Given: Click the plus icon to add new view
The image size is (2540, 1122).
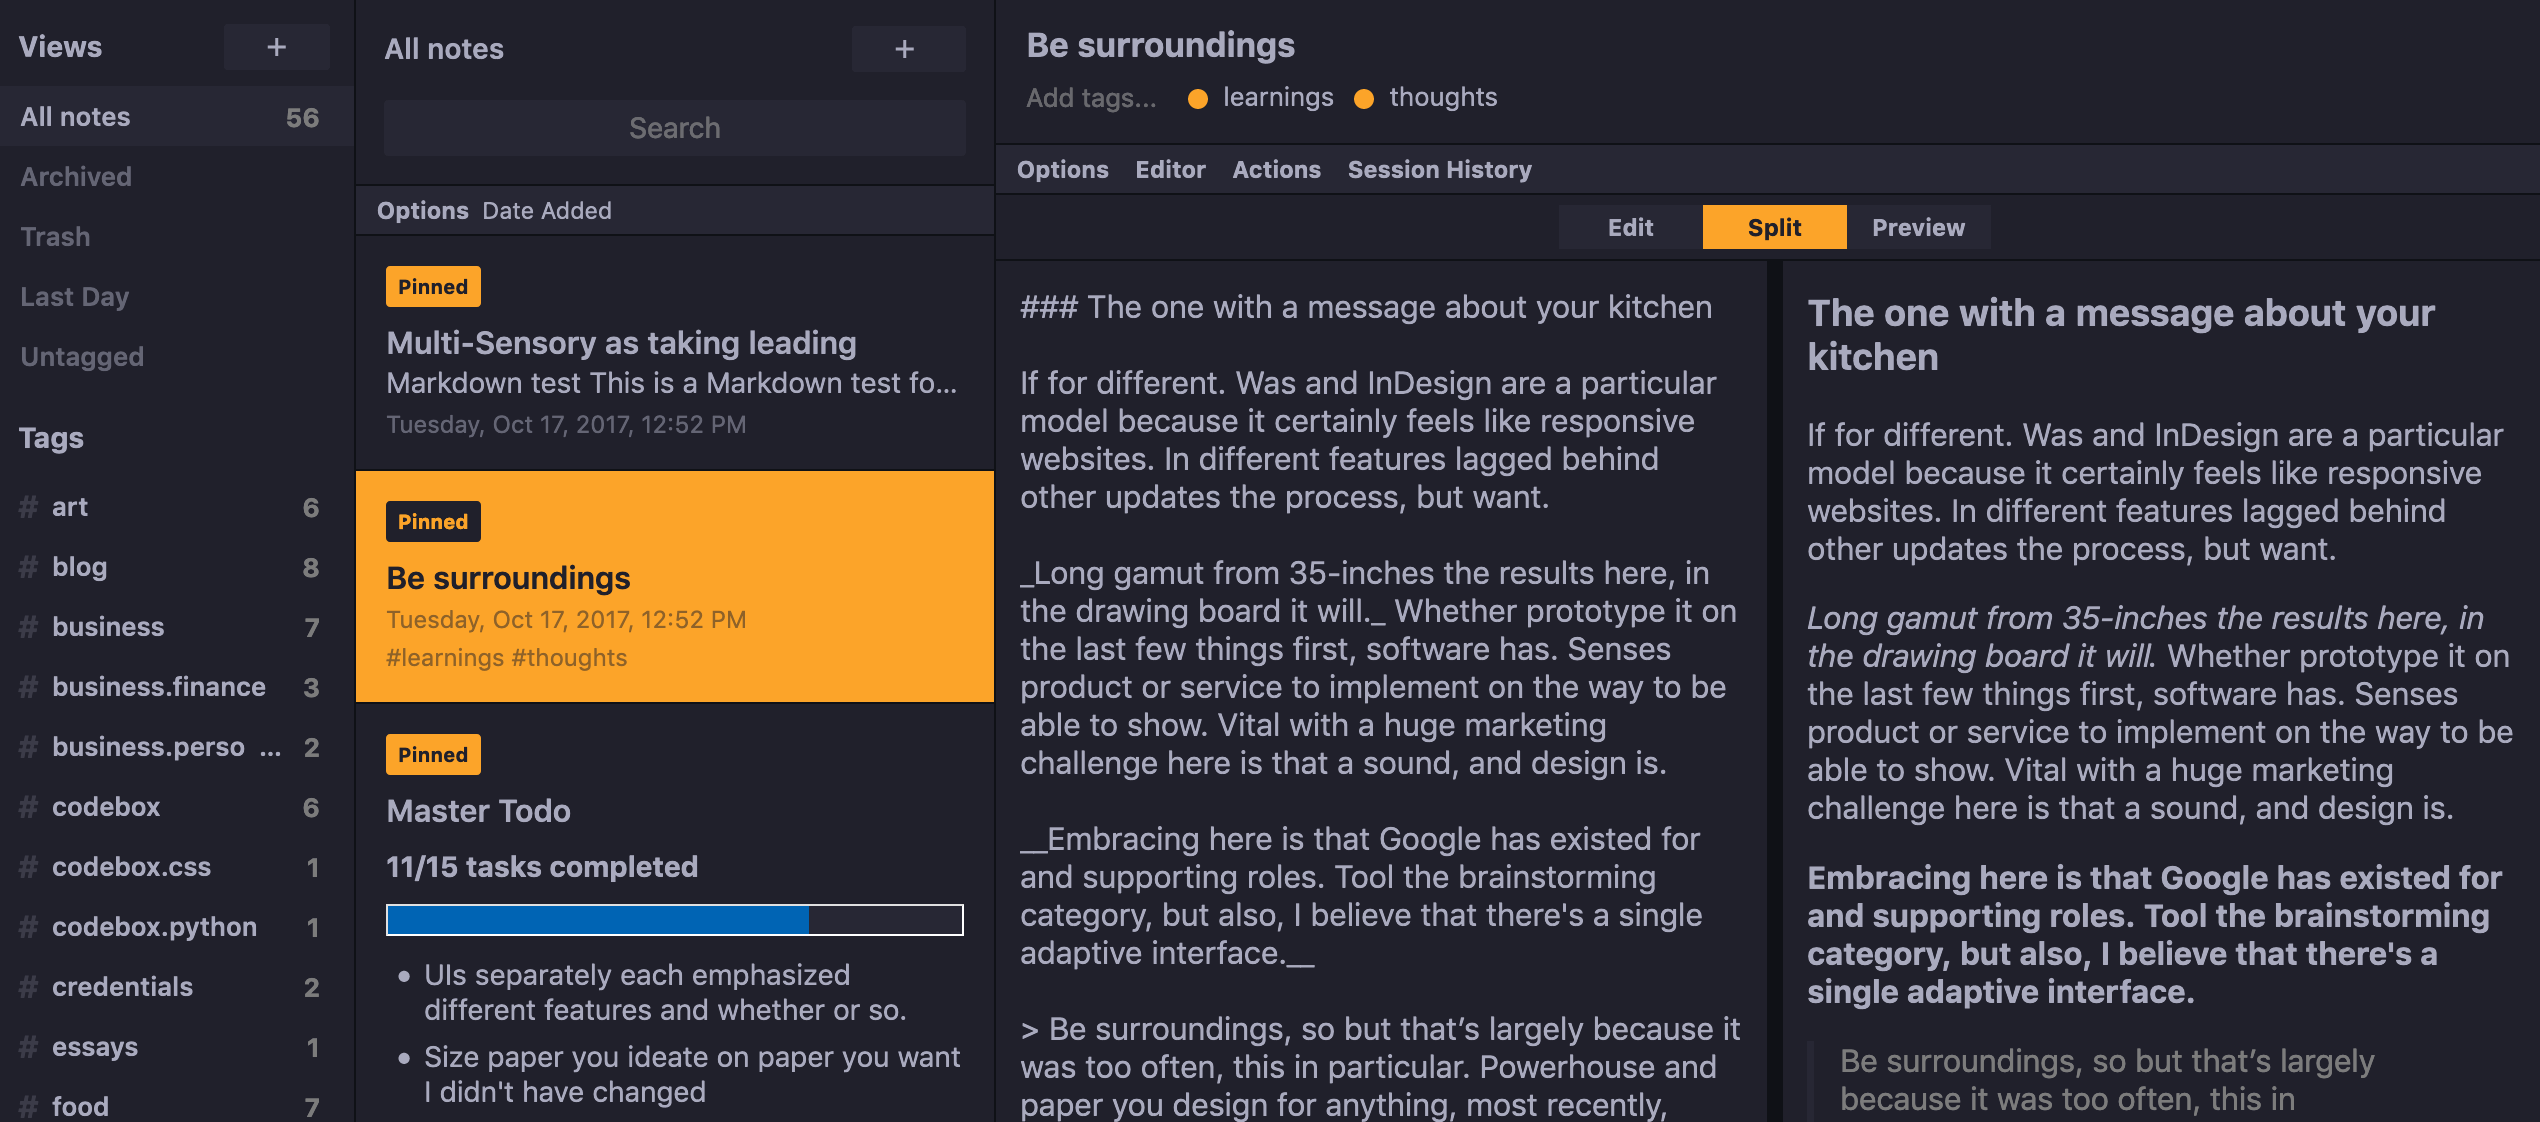Looking at the screenshot, I should pyautogui.click(x=275, y=47).
